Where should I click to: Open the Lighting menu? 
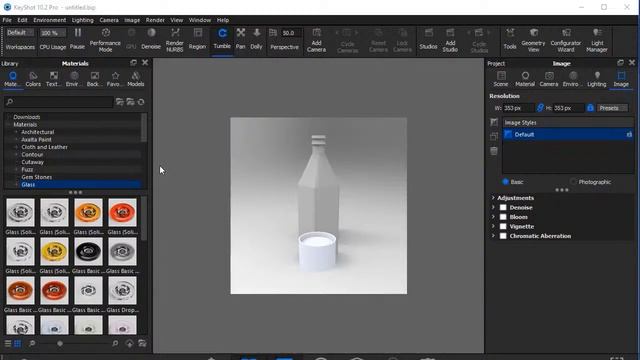point(82,20)
